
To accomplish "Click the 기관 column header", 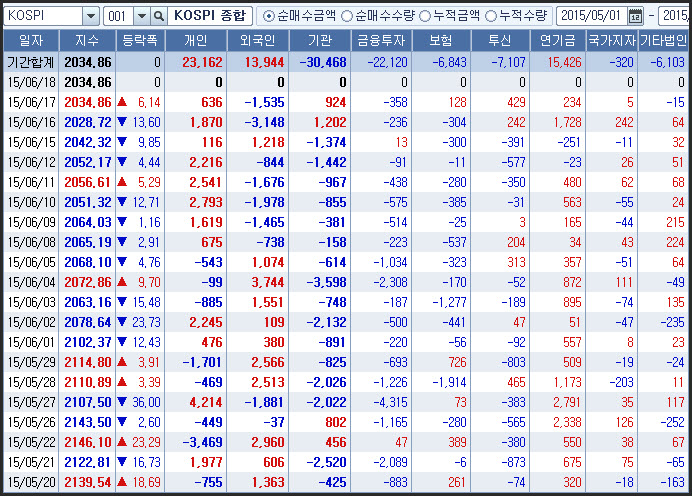I will click(320, 41).
